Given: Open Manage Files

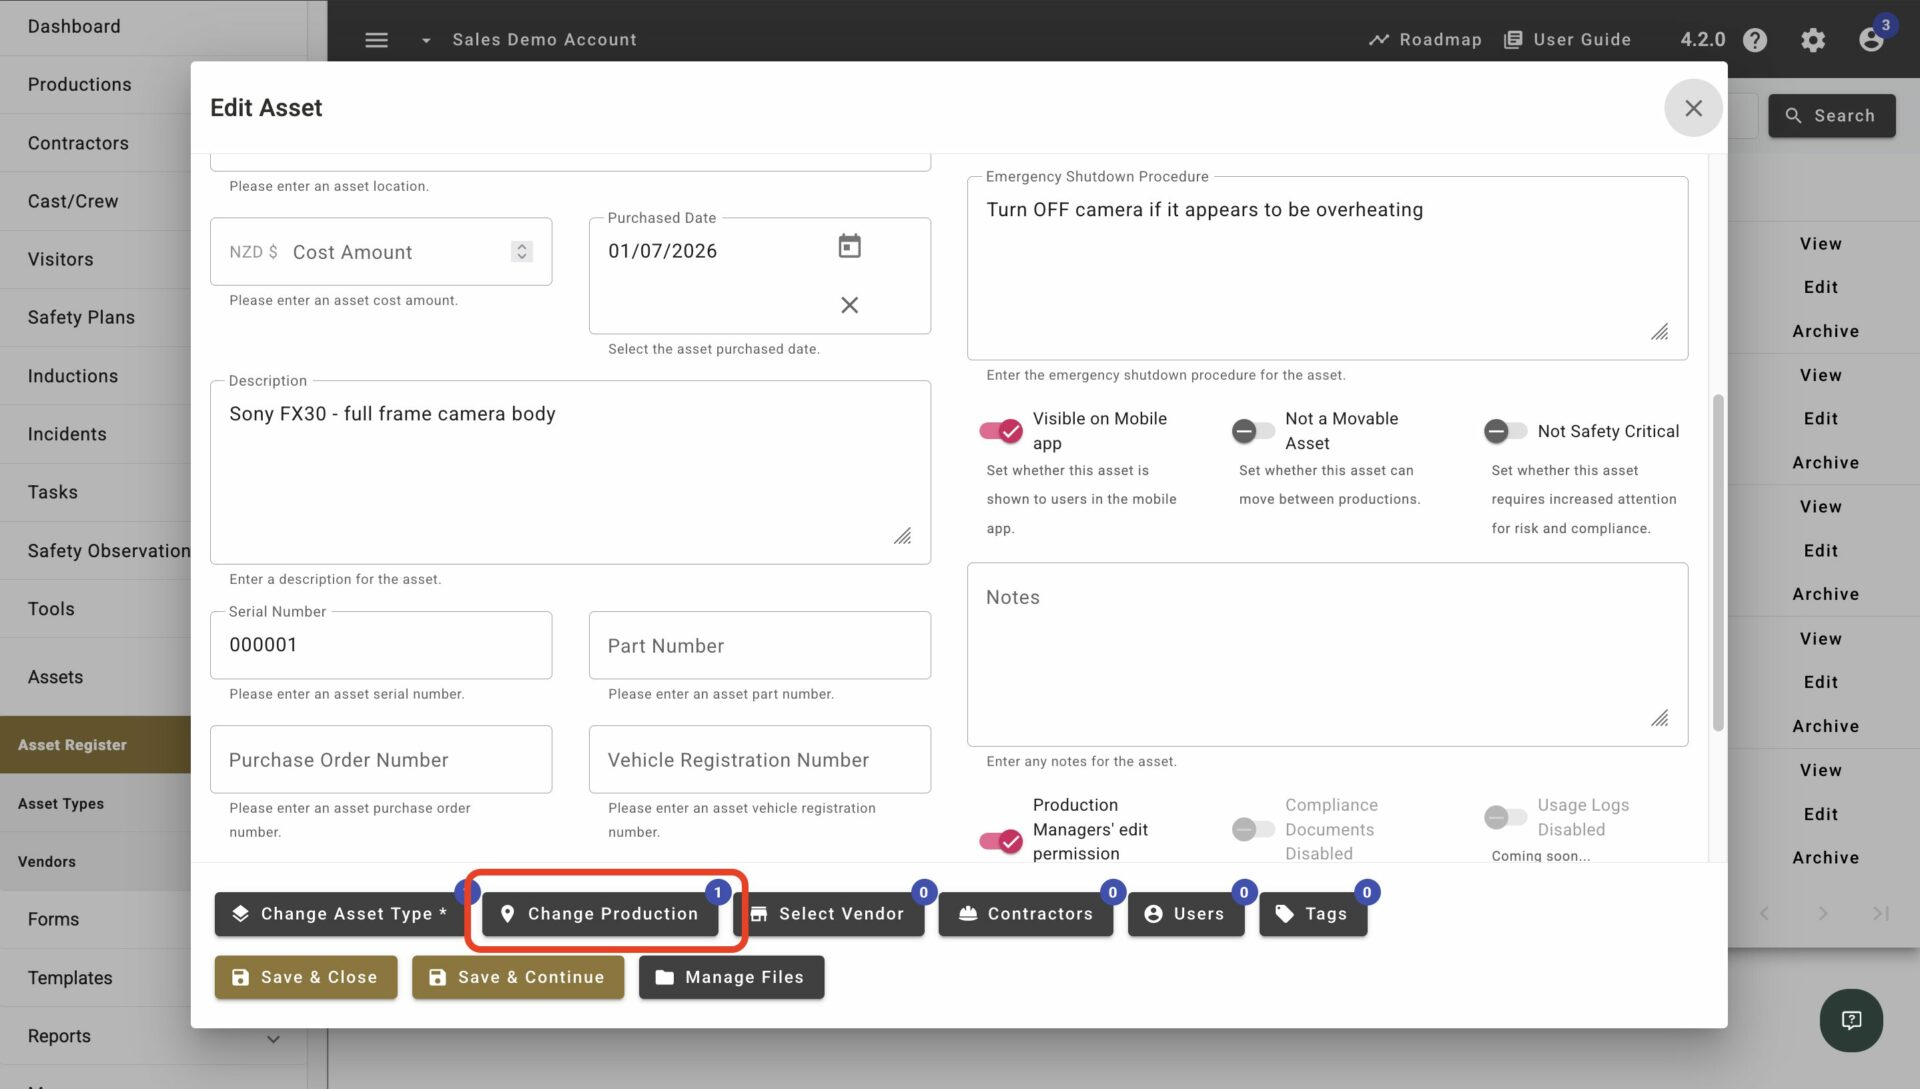Looking at the screenshot, I should (732, 978).
